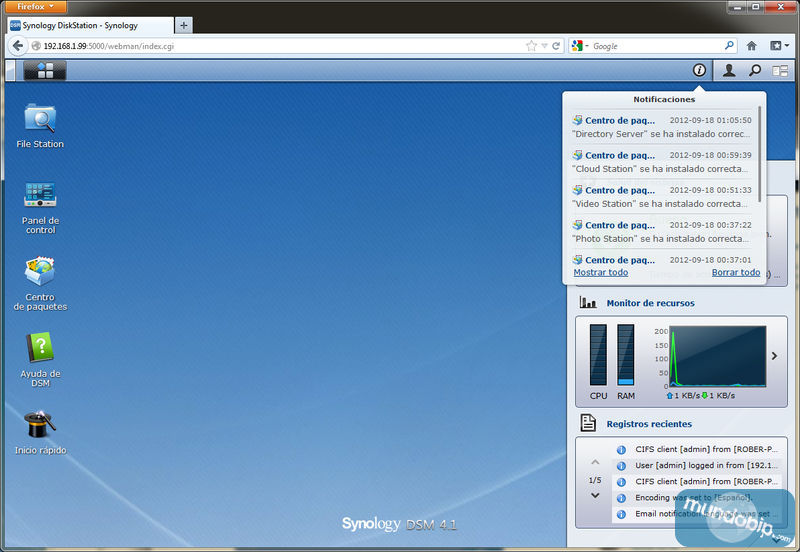Screen dimensions: 800x552
Task: Select the 'Encoding was set to' log entry
Action: click(x=696, y=497)
